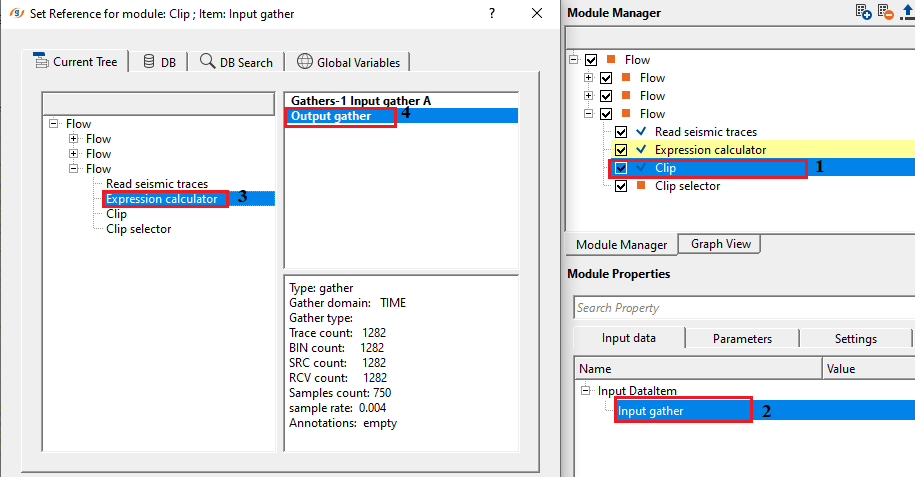Click the help question mark in dialog title
The height and width of the screenshot is (477, 915).
tap(491, 12)
